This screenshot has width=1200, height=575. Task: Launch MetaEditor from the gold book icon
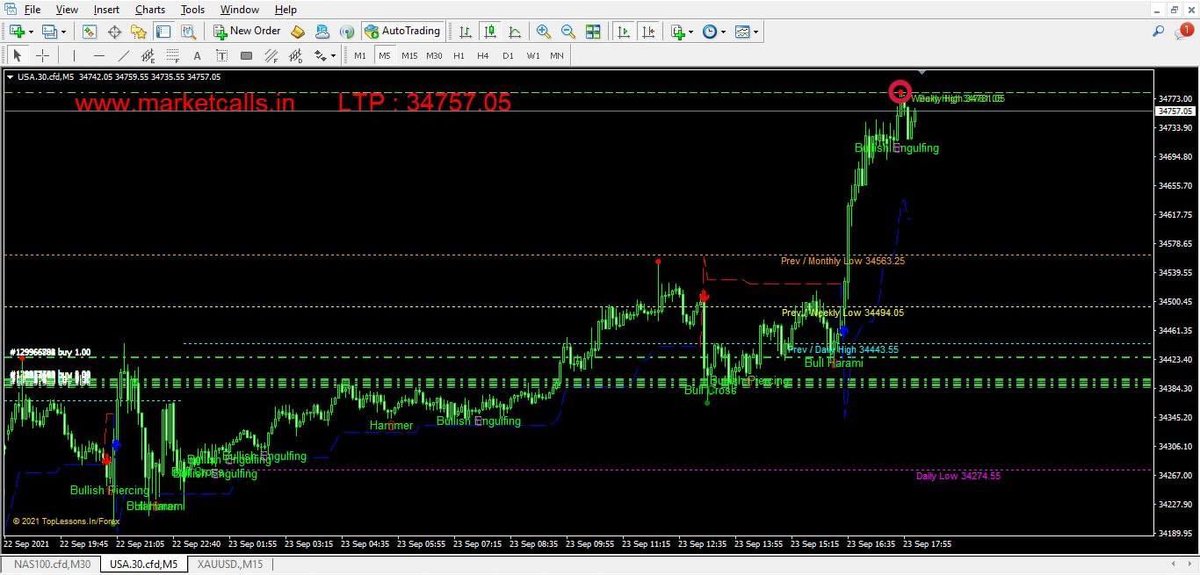tap(297, 31)
